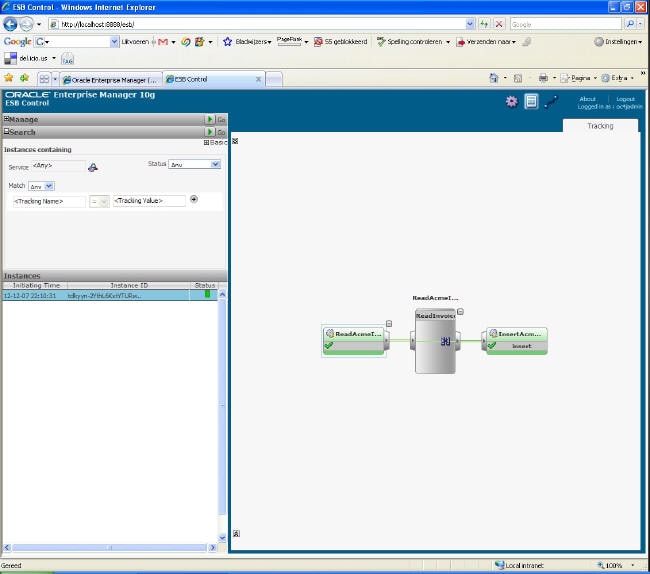The height and width of the screenshot is (574, 650).
Task: Open the Gmail icon in Google toolbar
Action: click(x=163, y=42)
